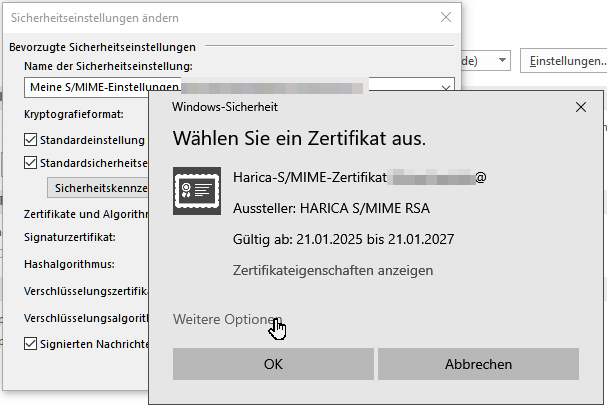607x409 pixels.
Task: Open Sicherheitskennzeichen button
Action: click(x=98, y=188)
